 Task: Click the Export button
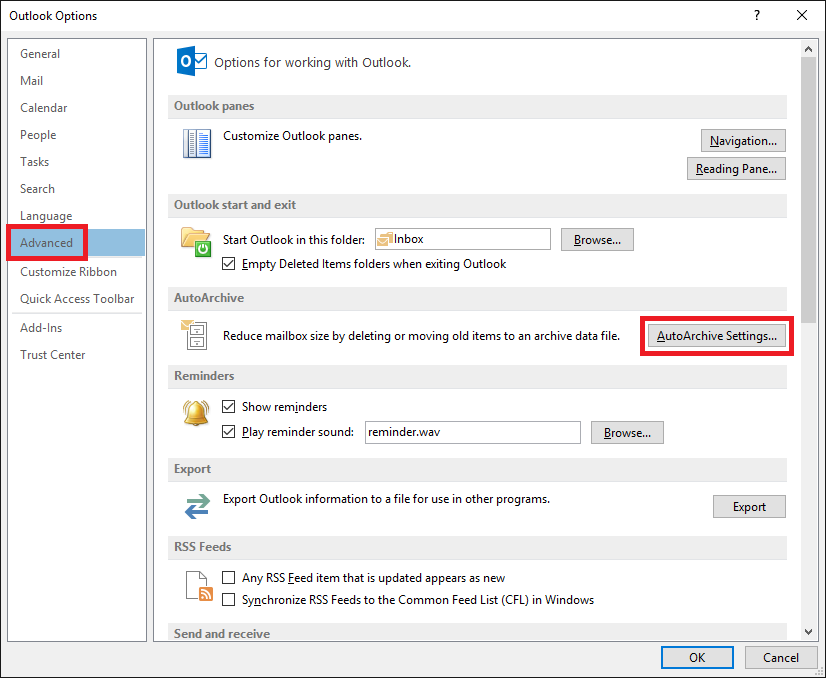(x=749, y=506)
